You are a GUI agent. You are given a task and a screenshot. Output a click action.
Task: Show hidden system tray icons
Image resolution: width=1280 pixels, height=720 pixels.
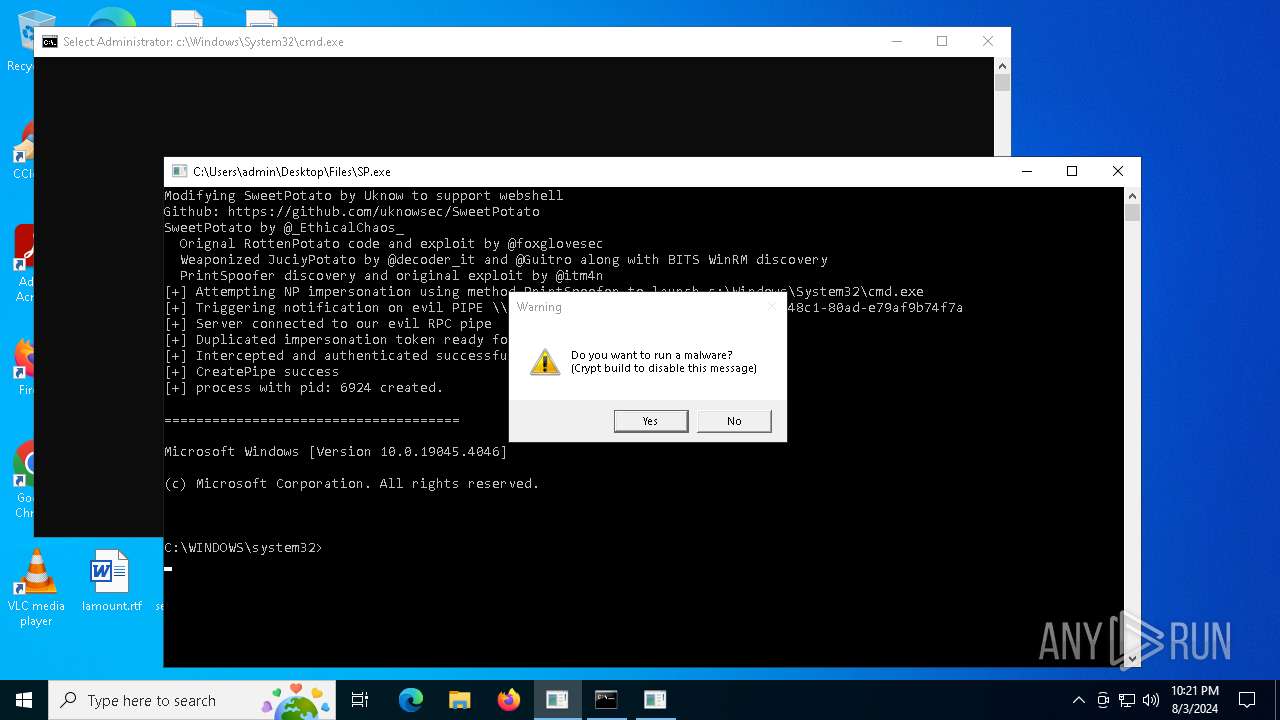(x=1078, y=700)
